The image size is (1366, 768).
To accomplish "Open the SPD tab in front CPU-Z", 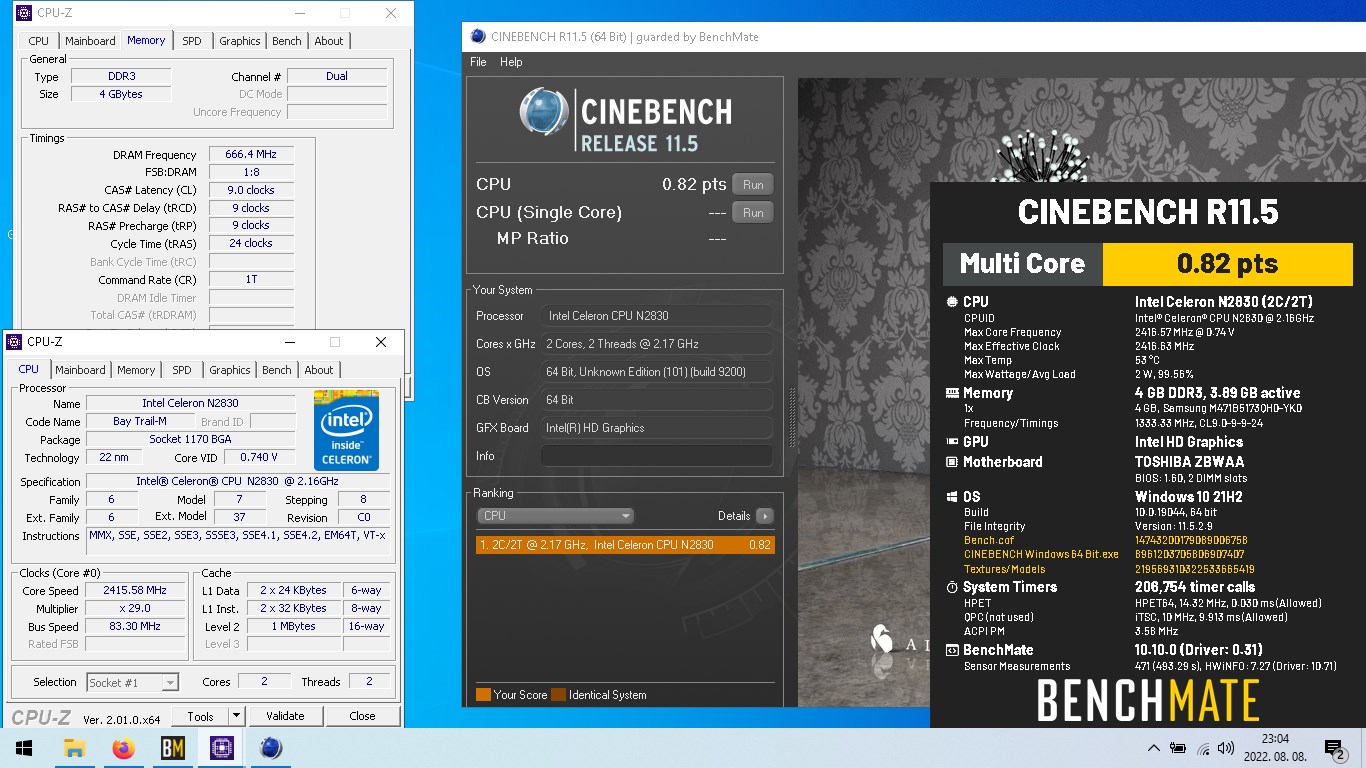I will coord(182,370).
